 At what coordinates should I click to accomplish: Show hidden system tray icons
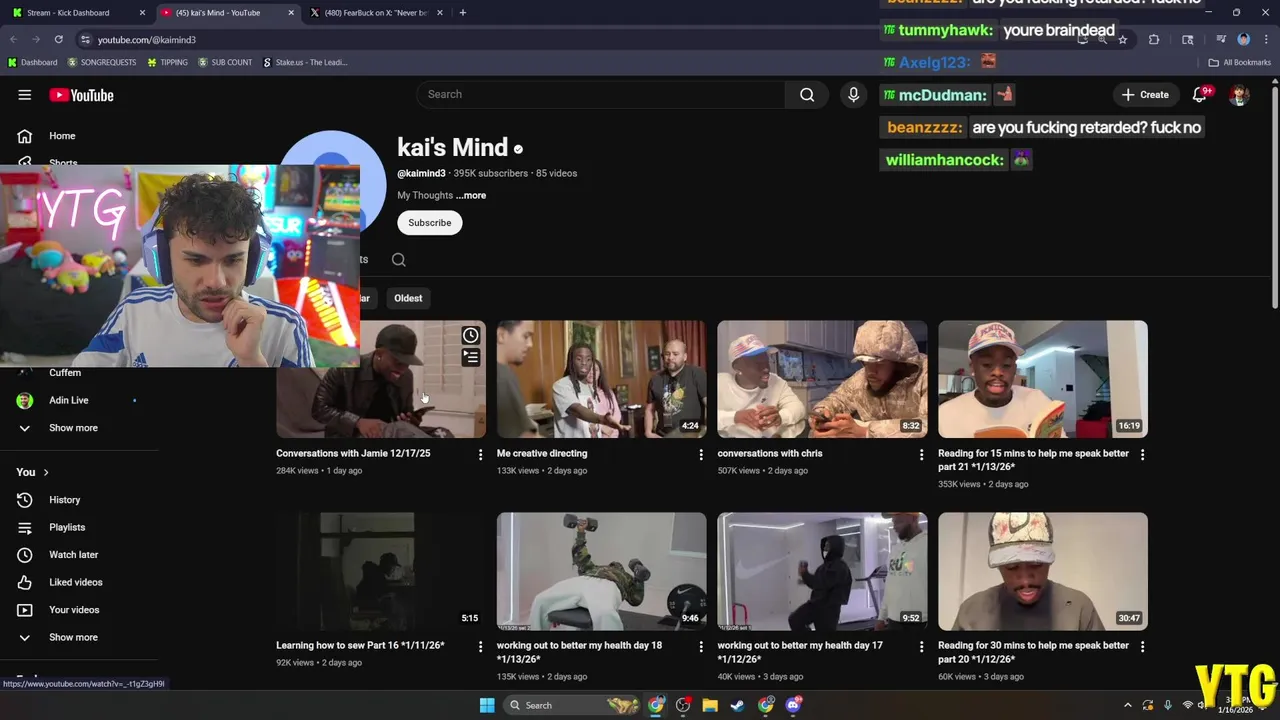(x=1128, y=705)
